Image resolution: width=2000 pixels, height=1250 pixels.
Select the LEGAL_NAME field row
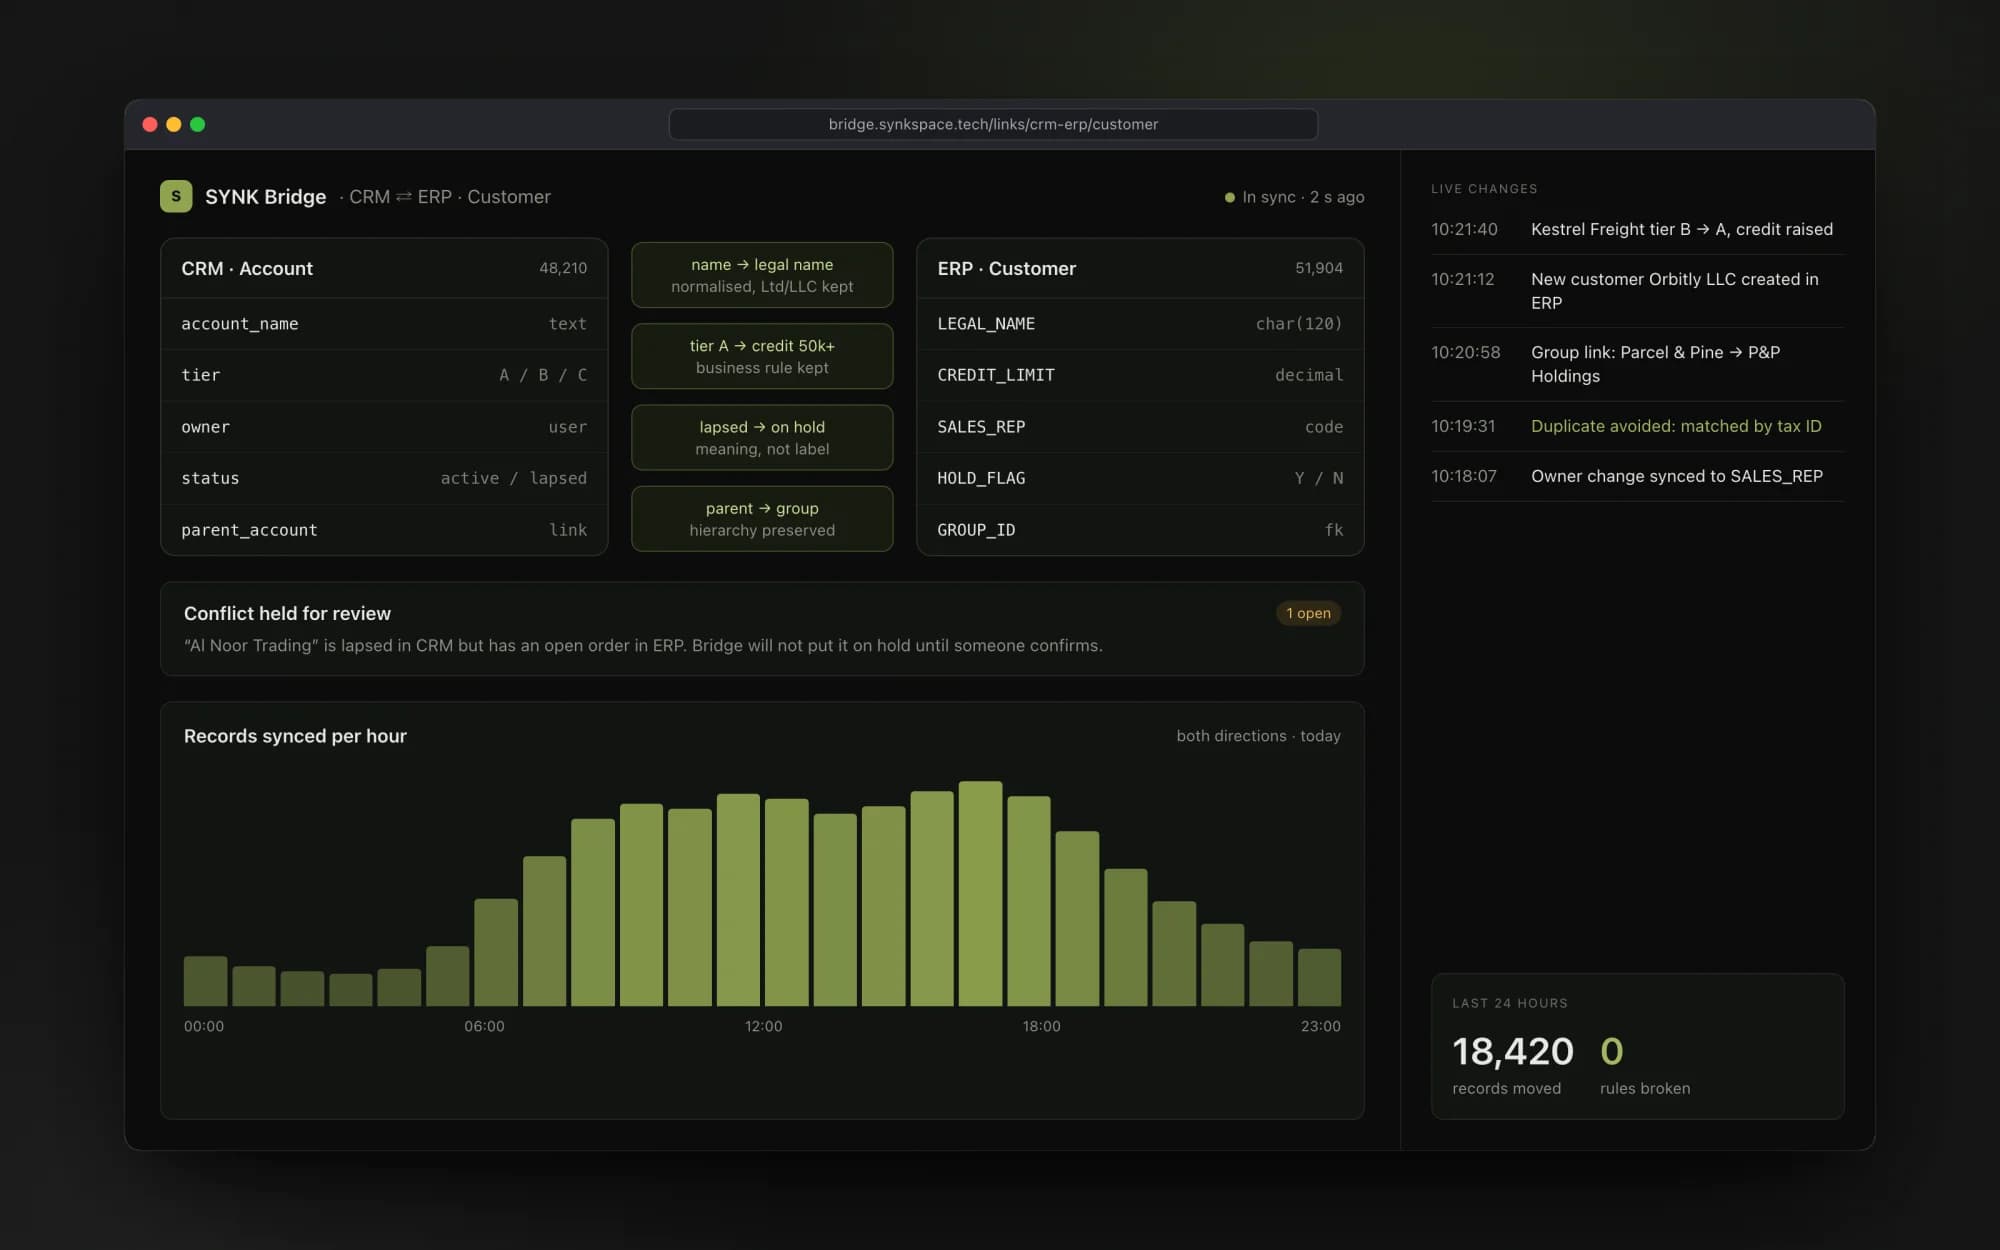[1140, 324]
